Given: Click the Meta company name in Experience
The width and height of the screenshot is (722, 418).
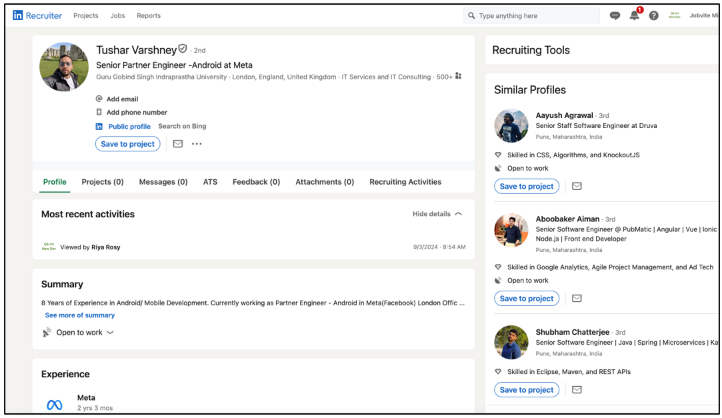Looking at the screenshot, I should pos(86,397).
